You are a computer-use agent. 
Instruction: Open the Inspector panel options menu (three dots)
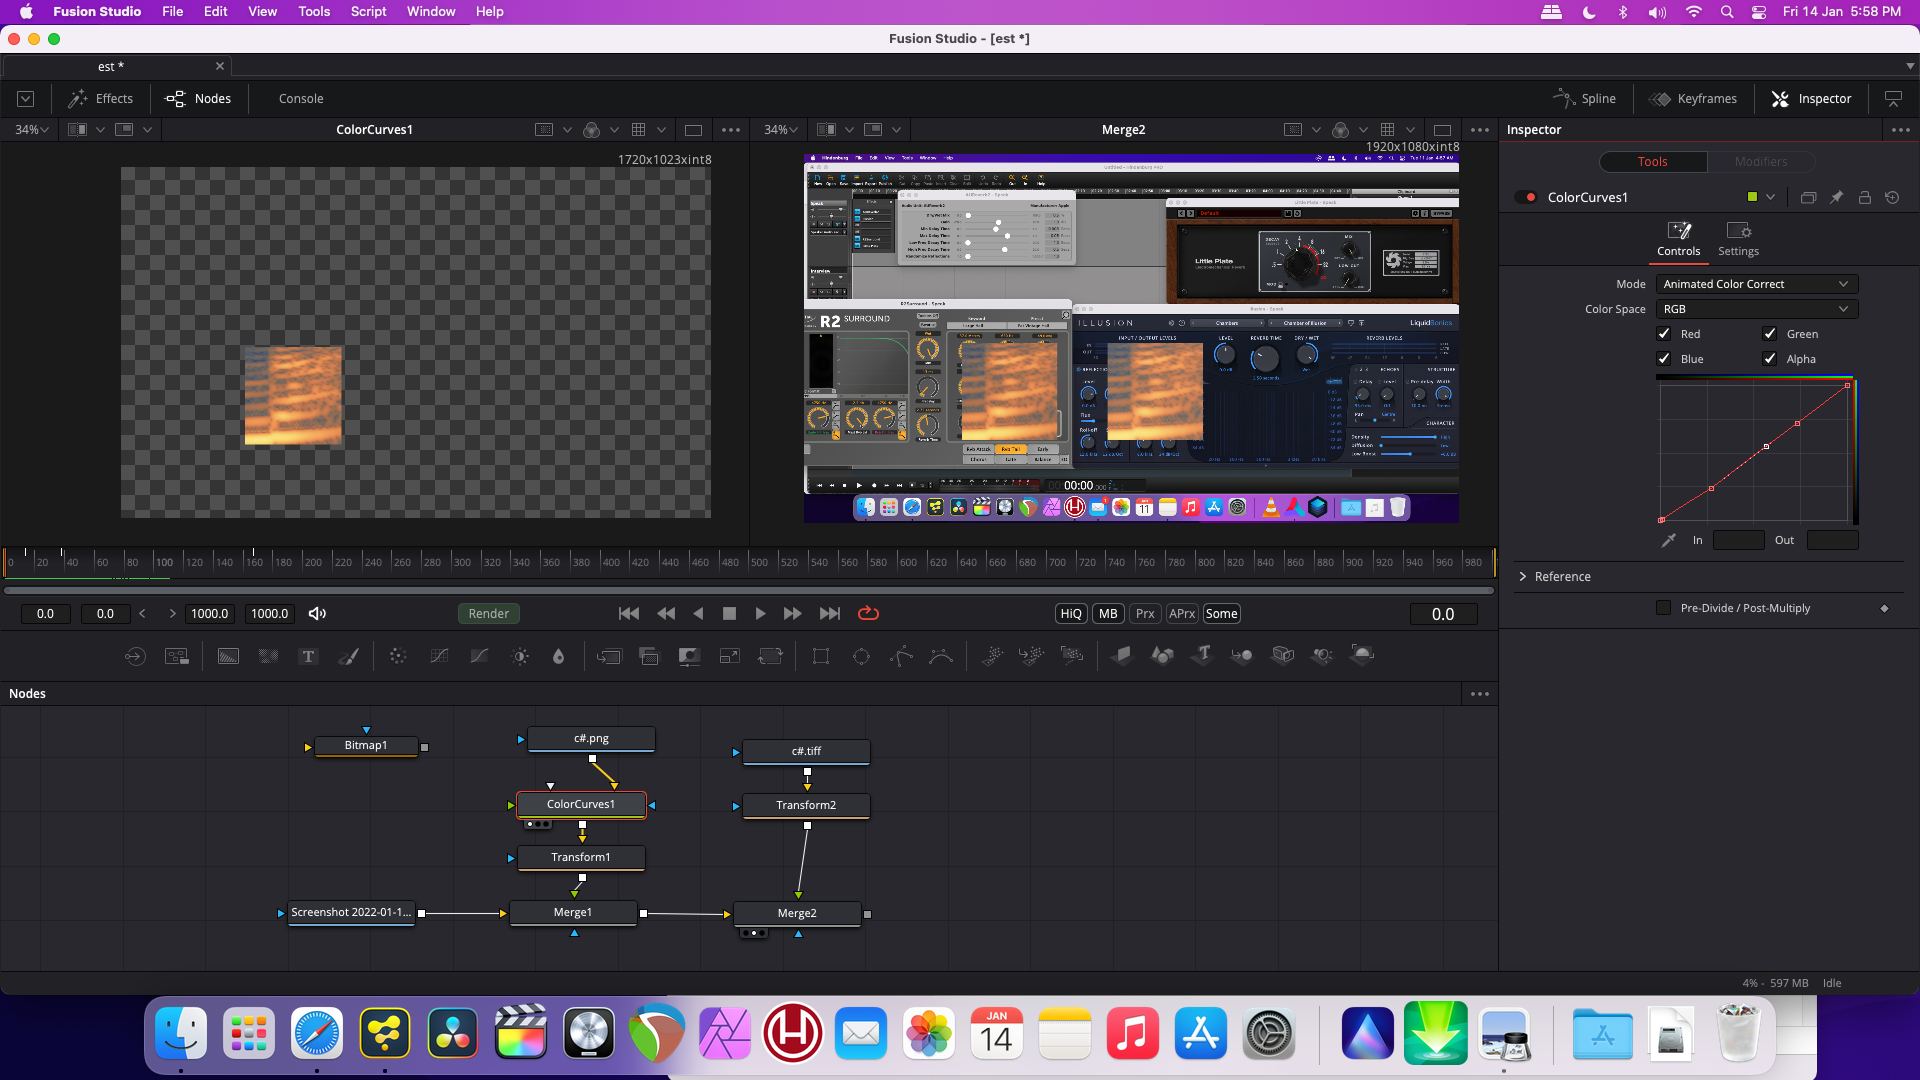[1901, 130]
